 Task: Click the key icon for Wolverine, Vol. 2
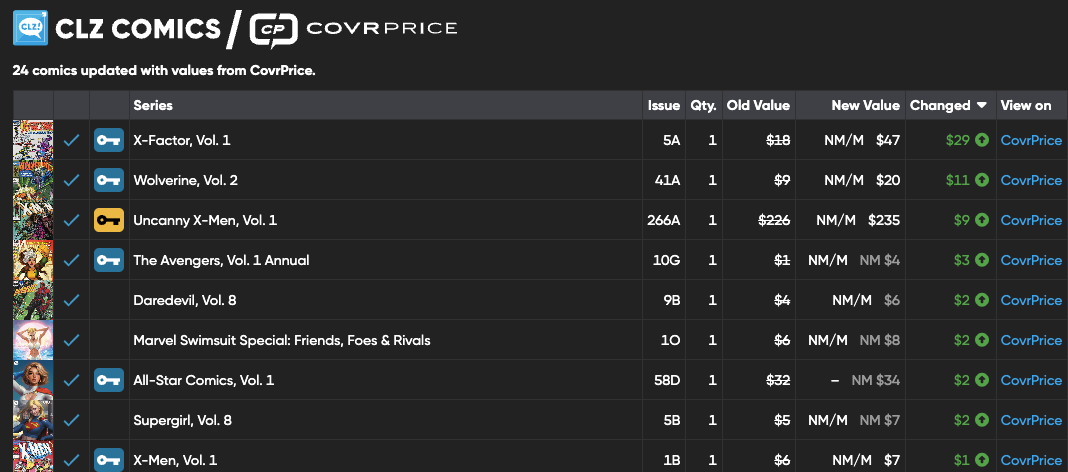[109, 180]
